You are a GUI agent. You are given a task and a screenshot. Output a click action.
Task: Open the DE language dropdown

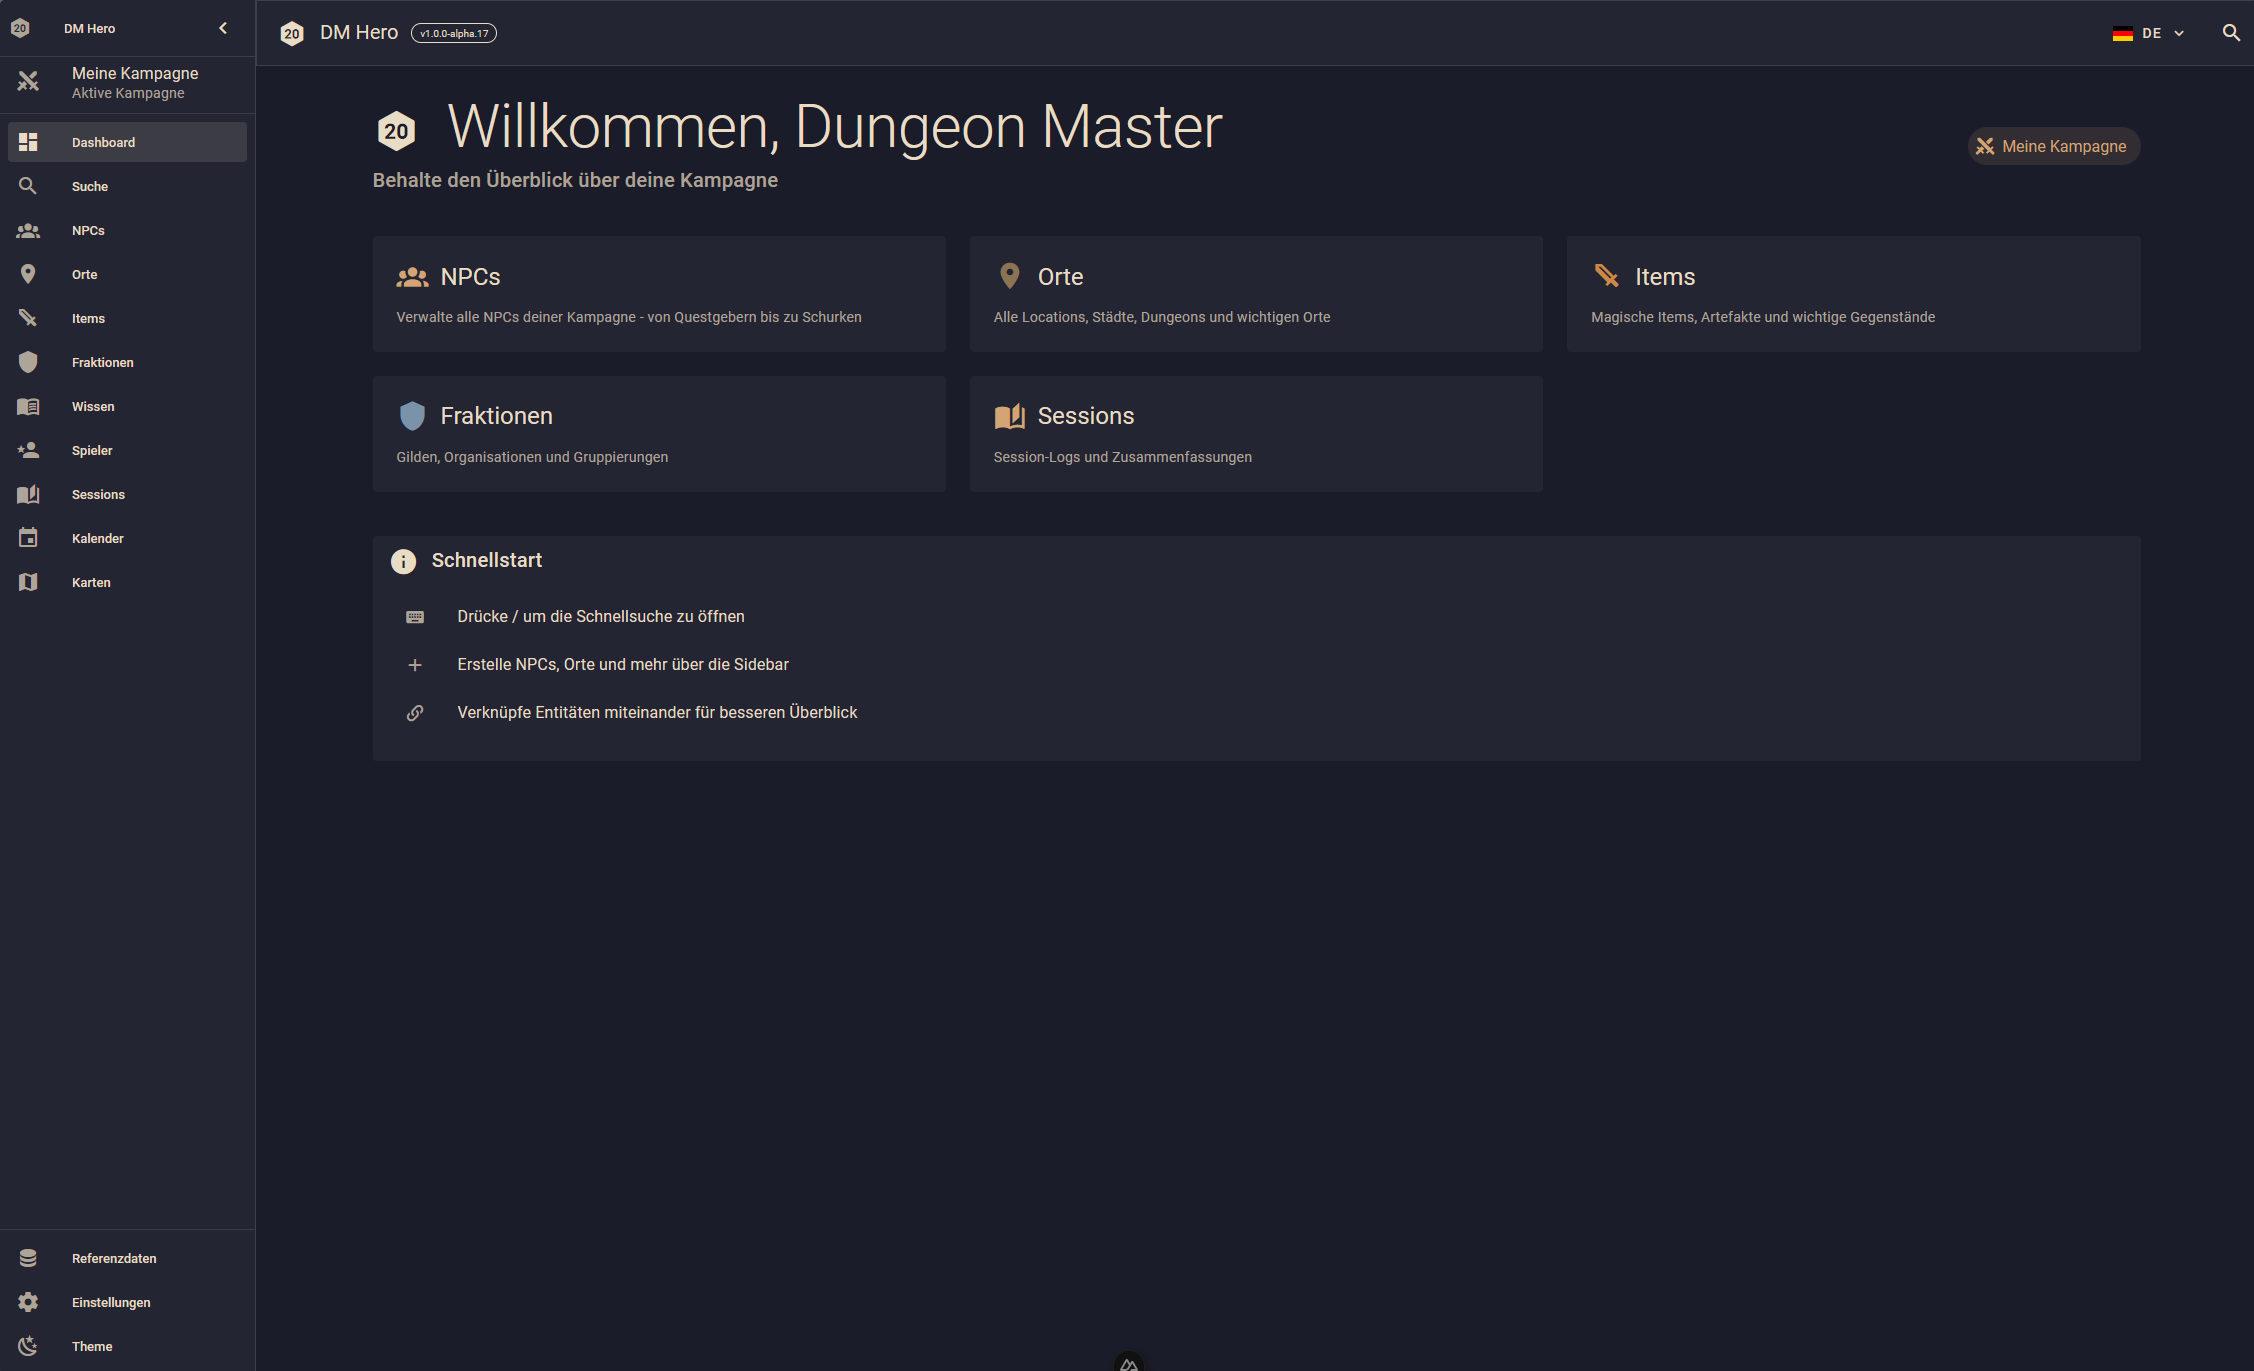point(2148,33)
